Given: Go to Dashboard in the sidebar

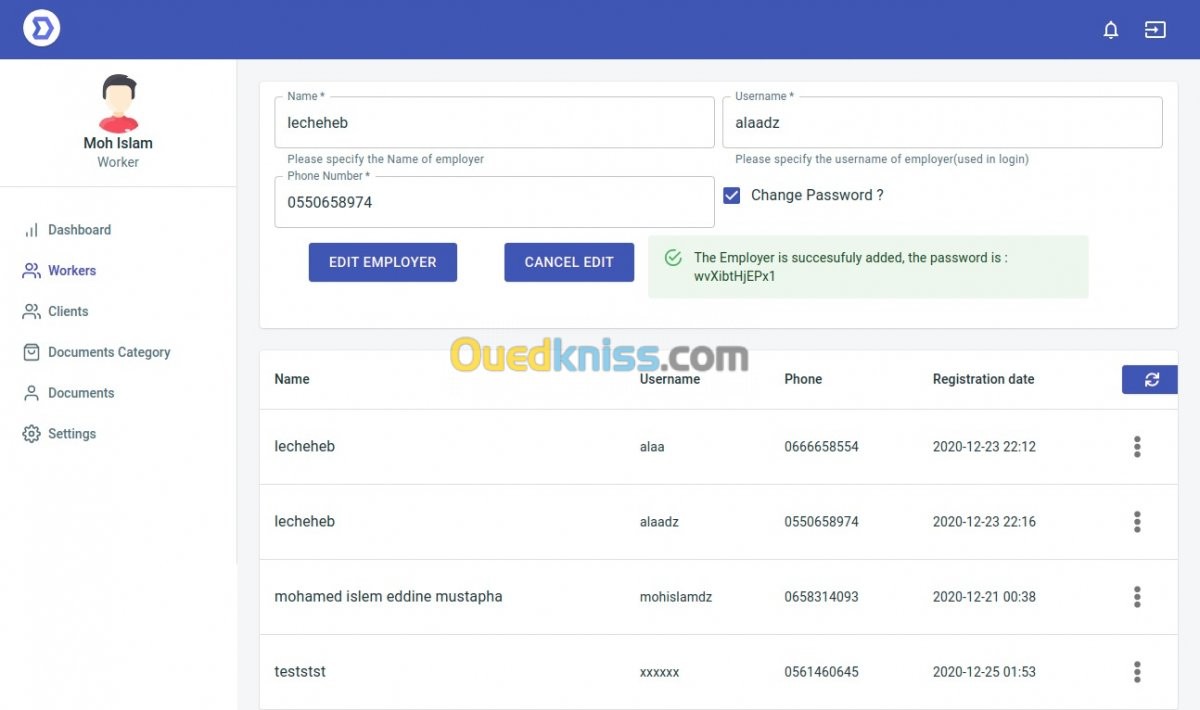Looking at the screenshot, I should pyautogui.click(x=79, y=230).
